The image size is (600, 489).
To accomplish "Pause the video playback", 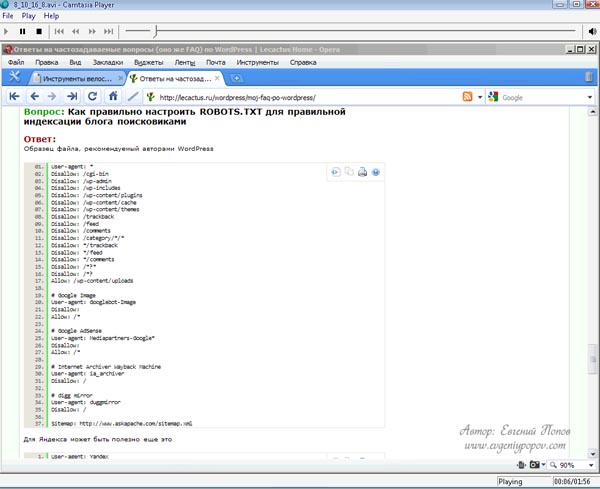I will (24, 32).
